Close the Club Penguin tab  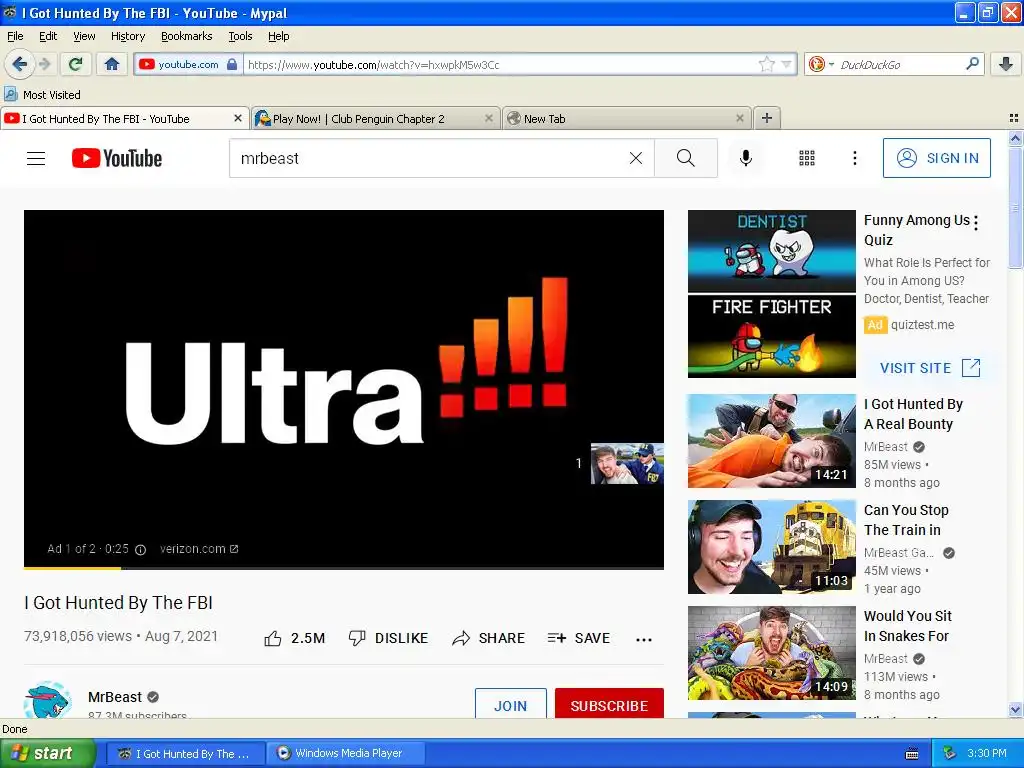click(x=488, y=118)
